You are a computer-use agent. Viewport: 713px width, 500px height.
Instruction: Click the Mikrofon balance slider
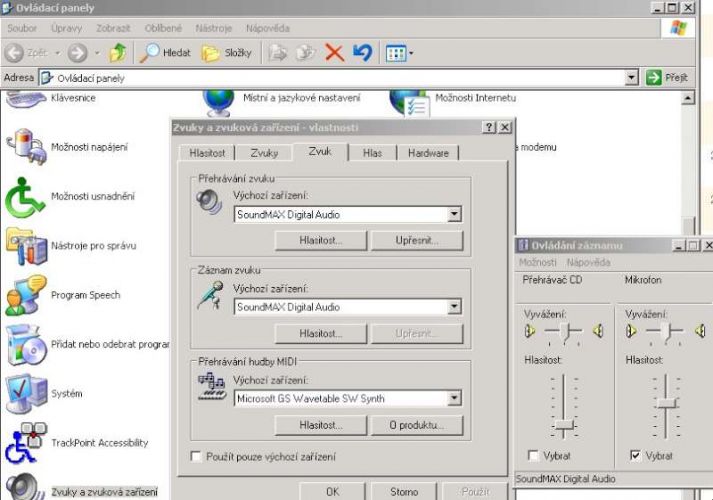coord(665,331)
